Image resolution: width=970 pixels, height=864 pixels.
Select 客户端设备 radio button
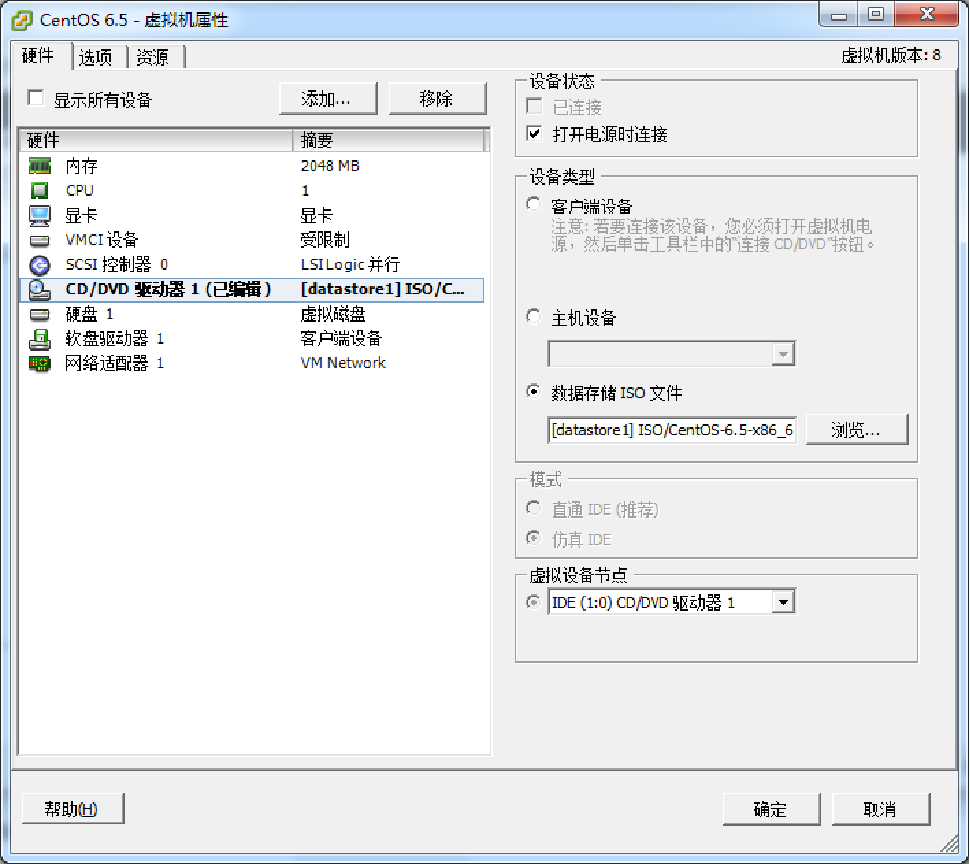[x=533, y=204]
